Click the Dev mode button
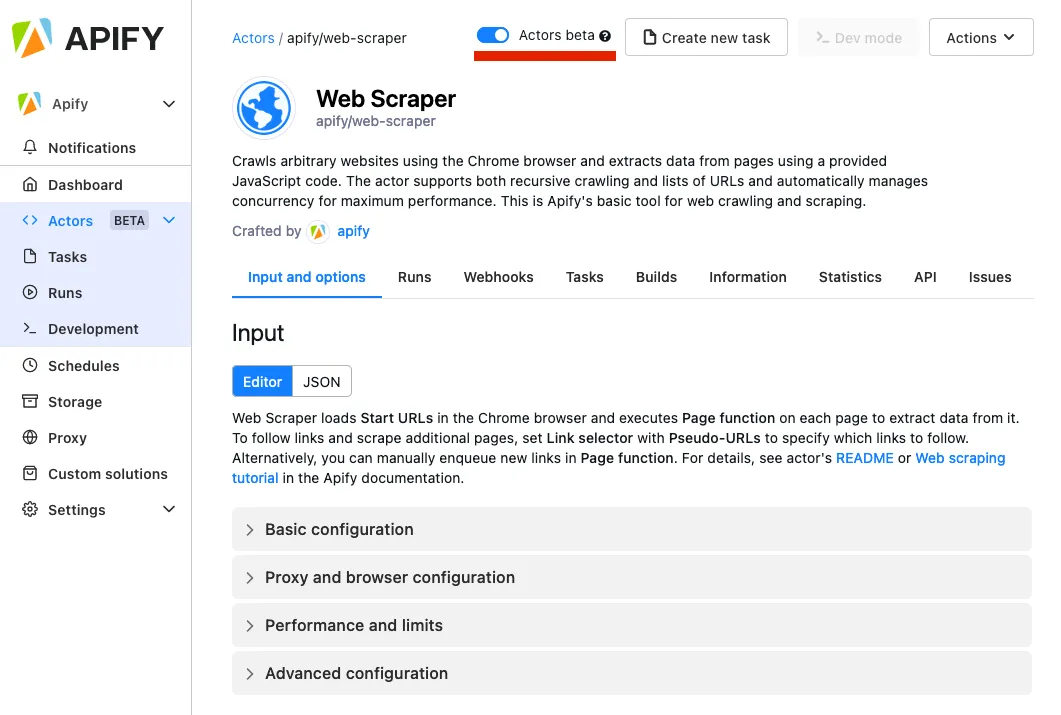The image size is (1061, 715). pyautogui.click(x=859, y=37)
